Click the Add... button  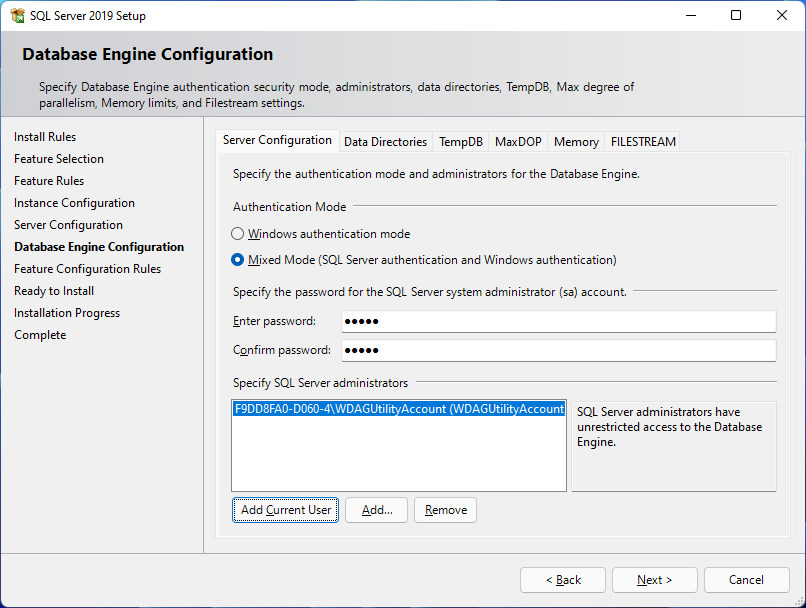click(x=376, y=510)
